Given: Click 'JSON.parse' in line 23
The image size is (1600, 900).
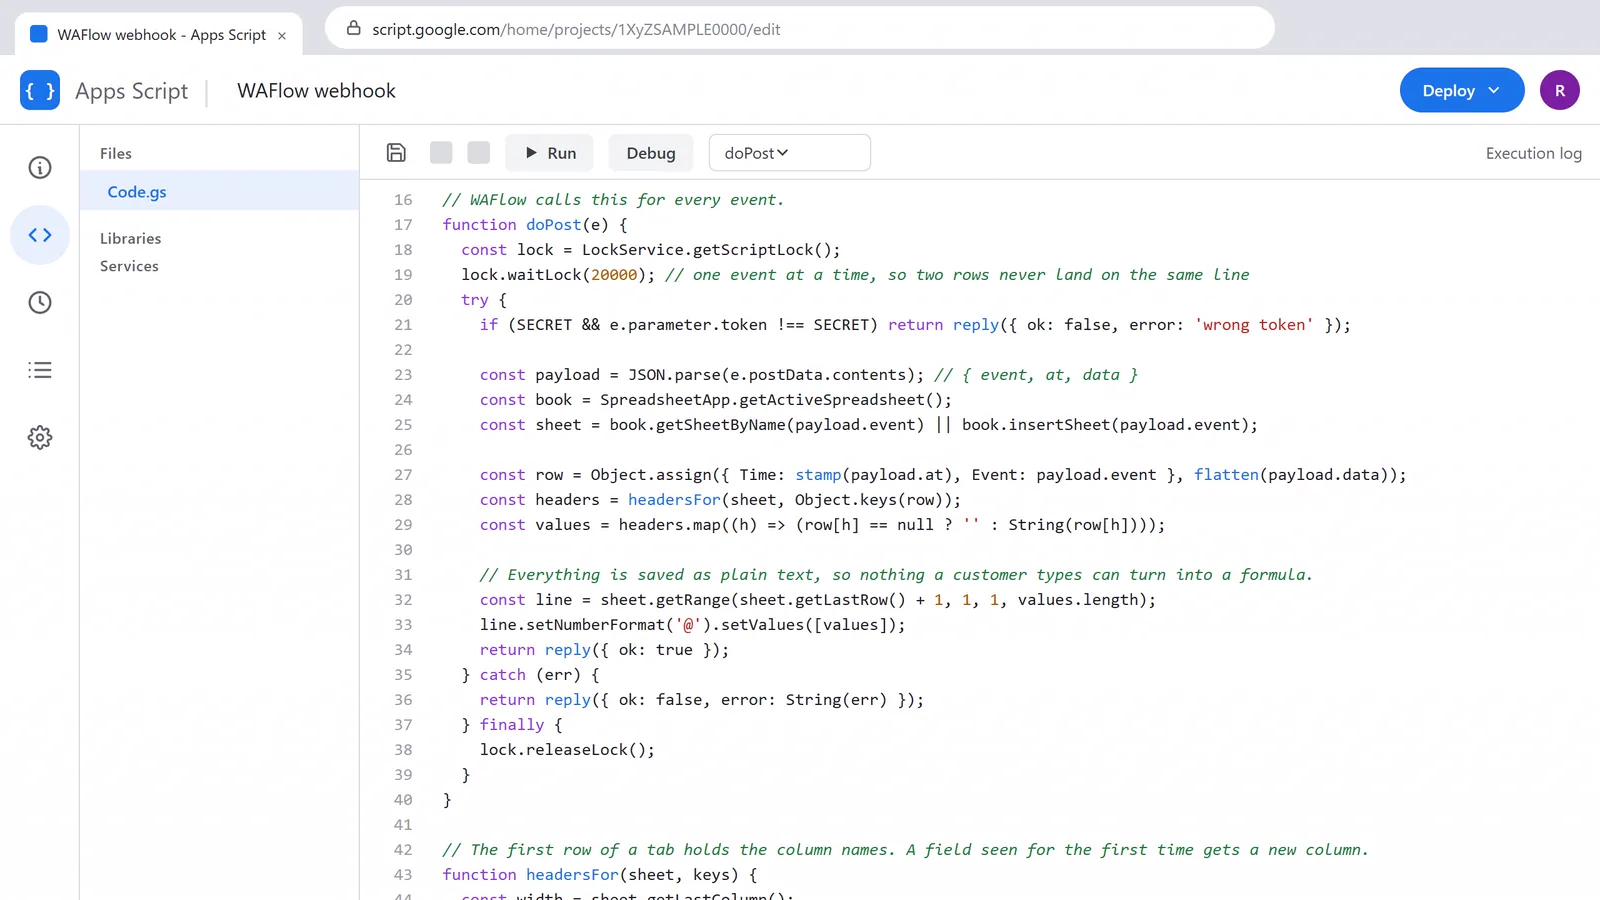Looking at the screenshot, I should (674, 375).
